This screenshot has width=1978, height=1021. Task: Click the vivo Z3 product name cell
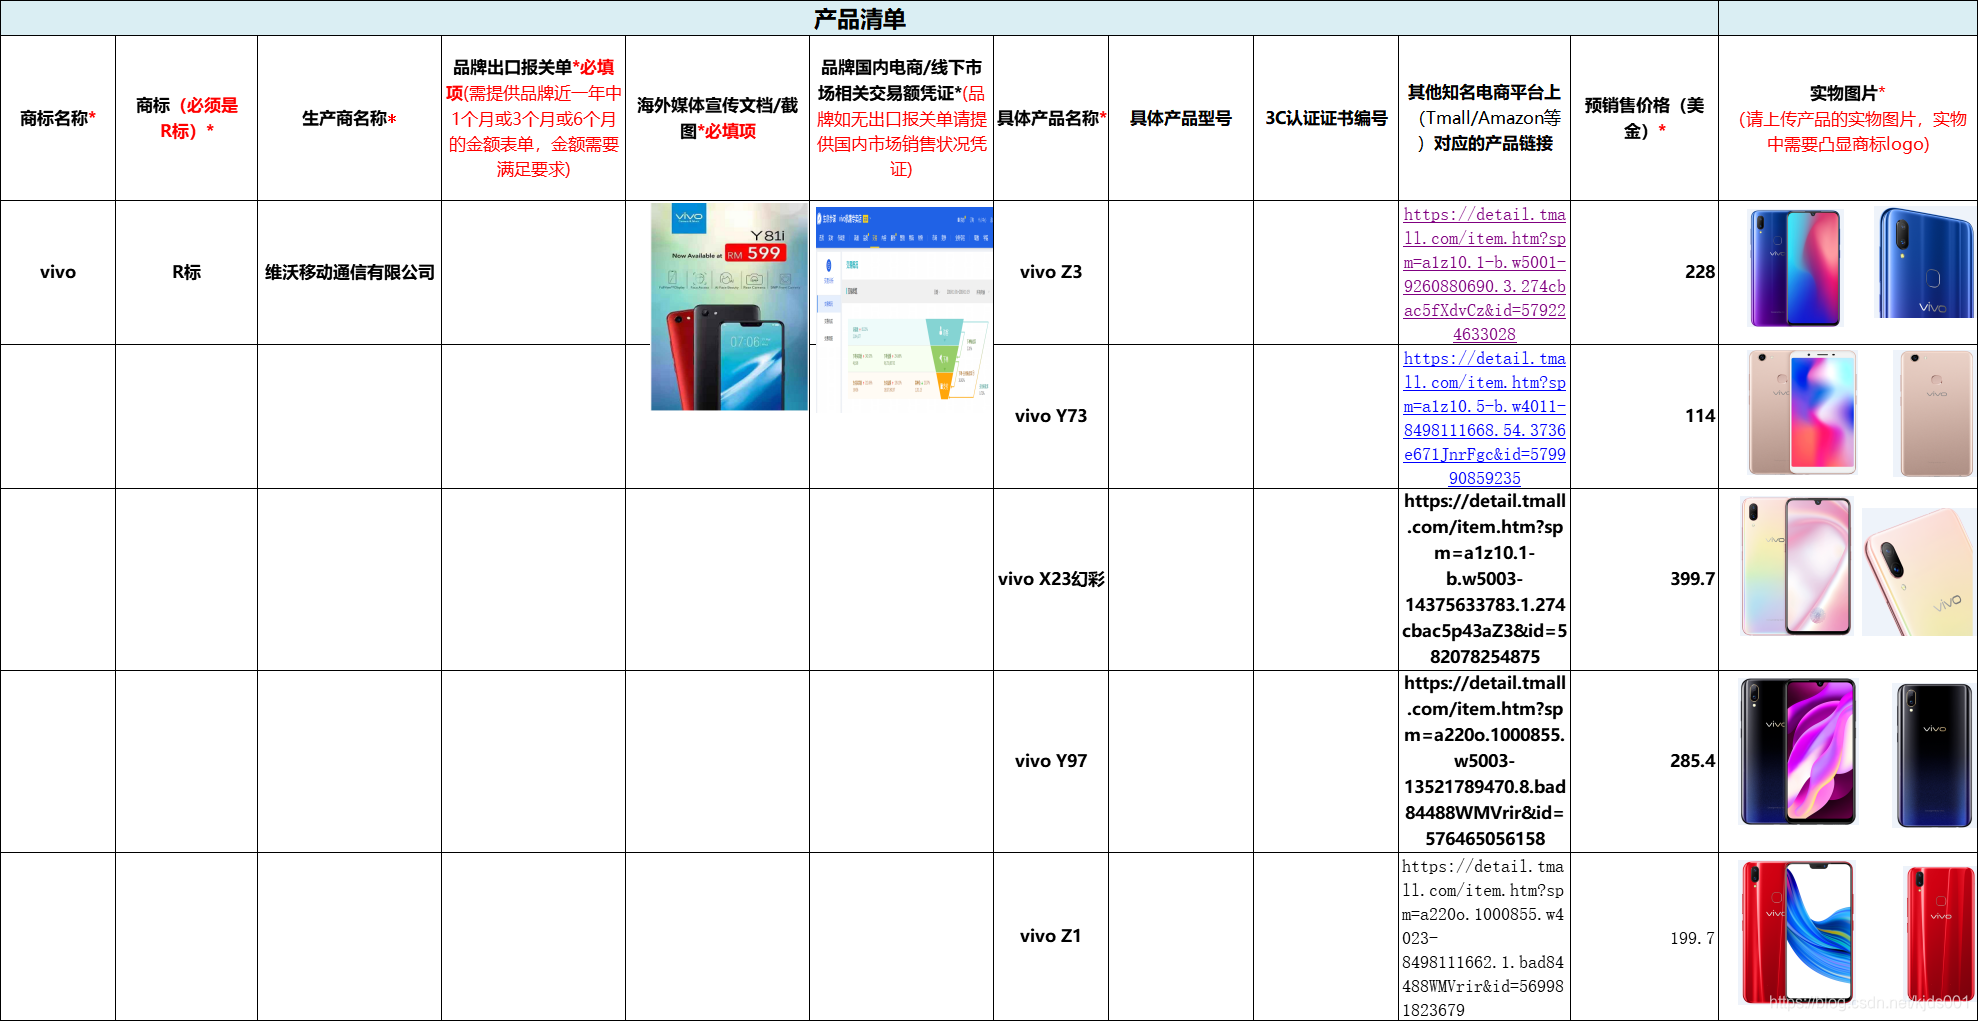pyautogui.click(x=1051, y=272)
